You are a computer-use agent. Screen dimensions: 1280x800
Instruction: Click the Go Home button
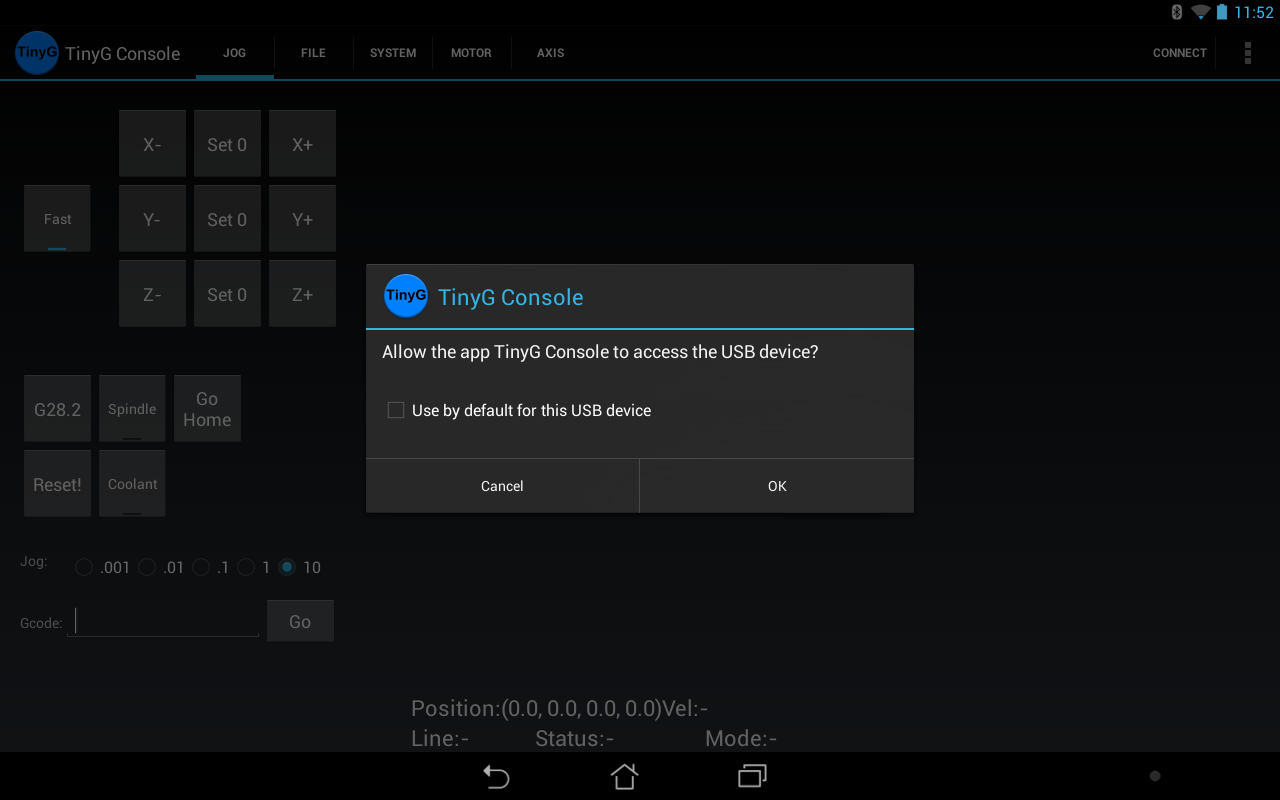point(207,409)
